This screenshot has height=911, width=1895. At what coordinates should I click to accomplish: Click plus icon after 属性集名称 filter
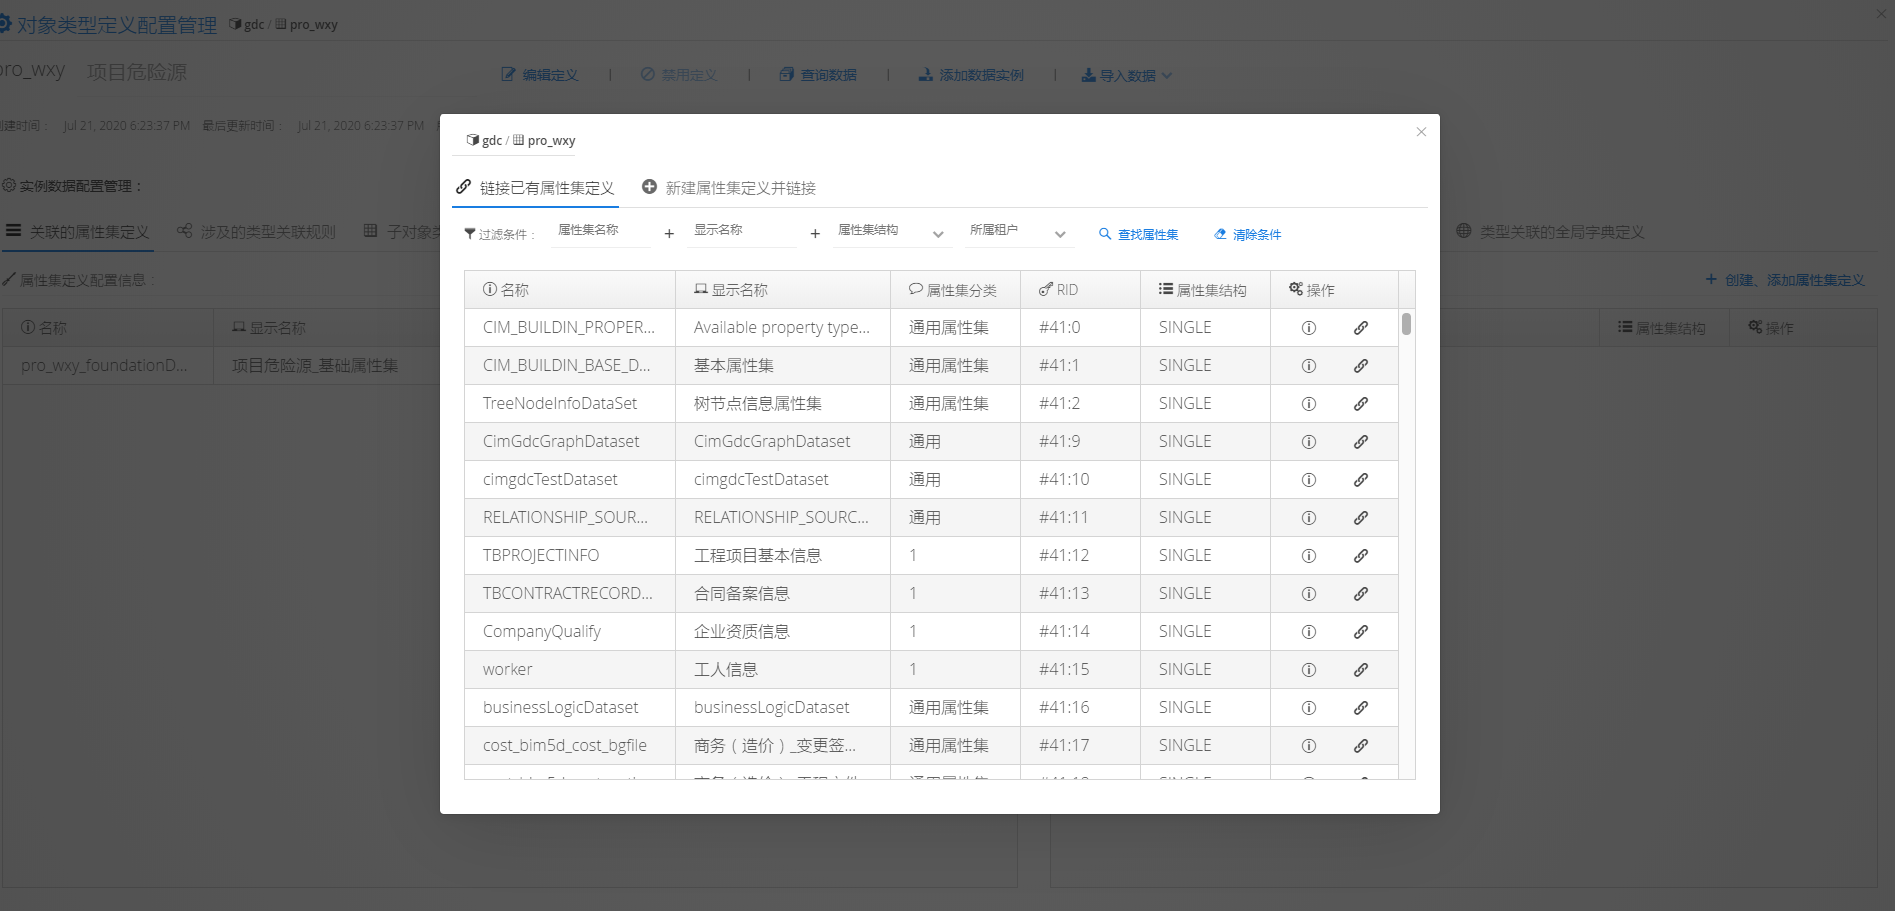tap(669, 234)
